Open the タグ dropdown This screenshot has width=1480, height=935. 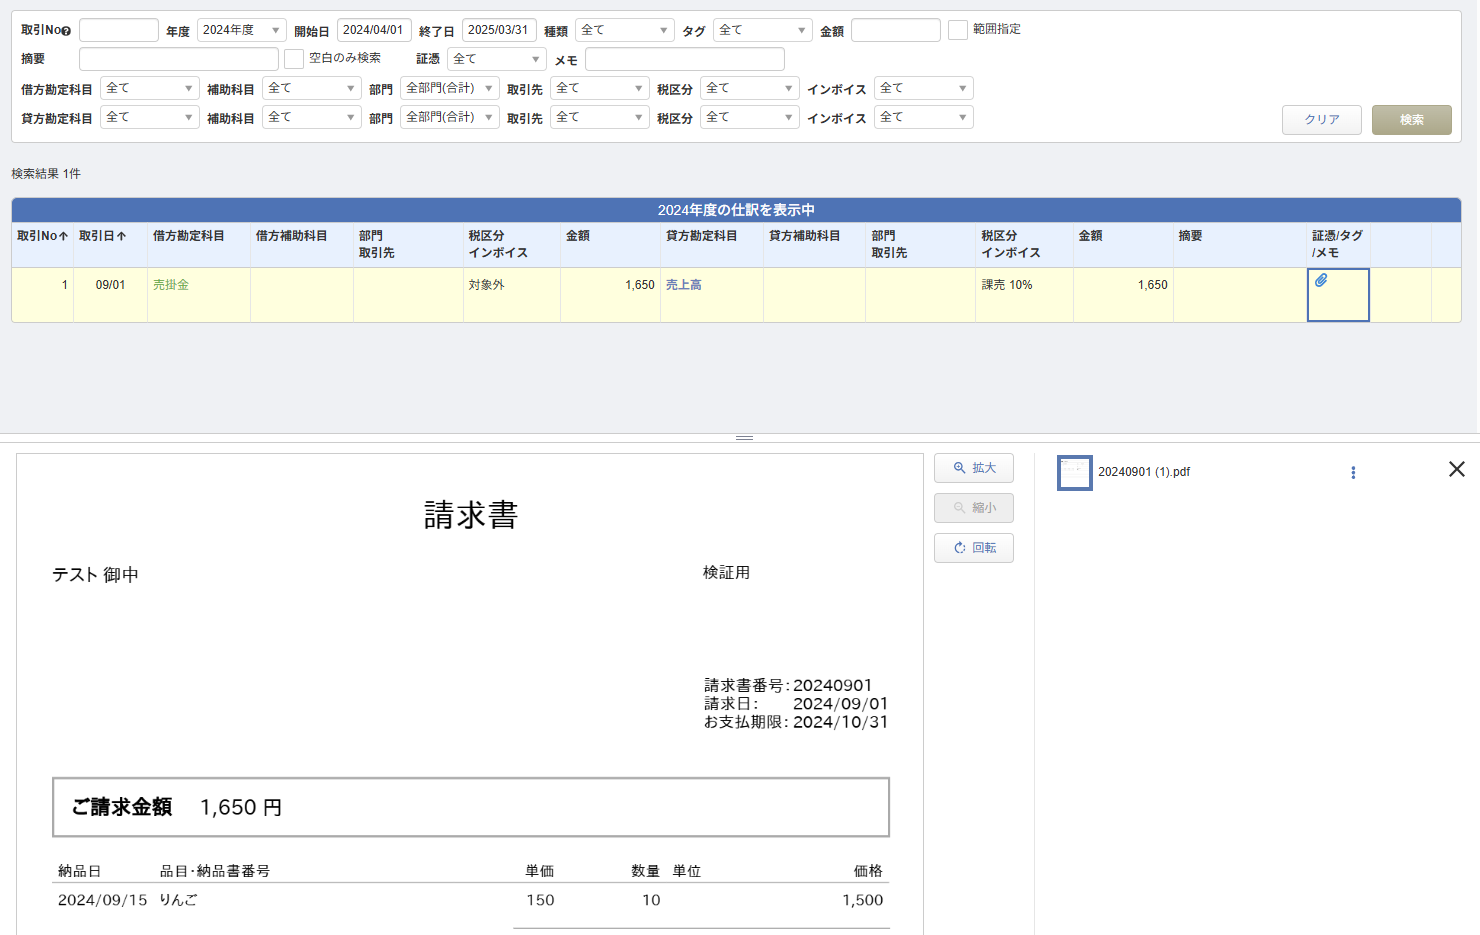(762, 30)
